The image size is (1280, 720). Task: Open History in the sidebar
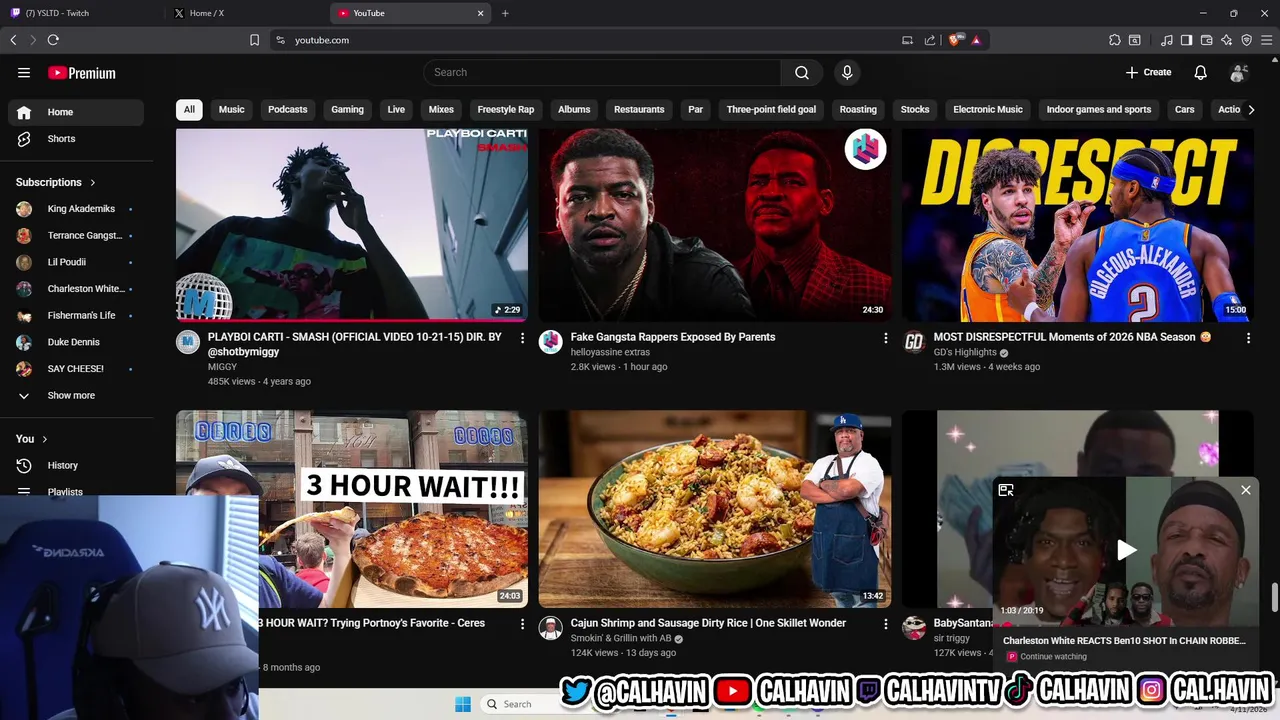[76, 465]
